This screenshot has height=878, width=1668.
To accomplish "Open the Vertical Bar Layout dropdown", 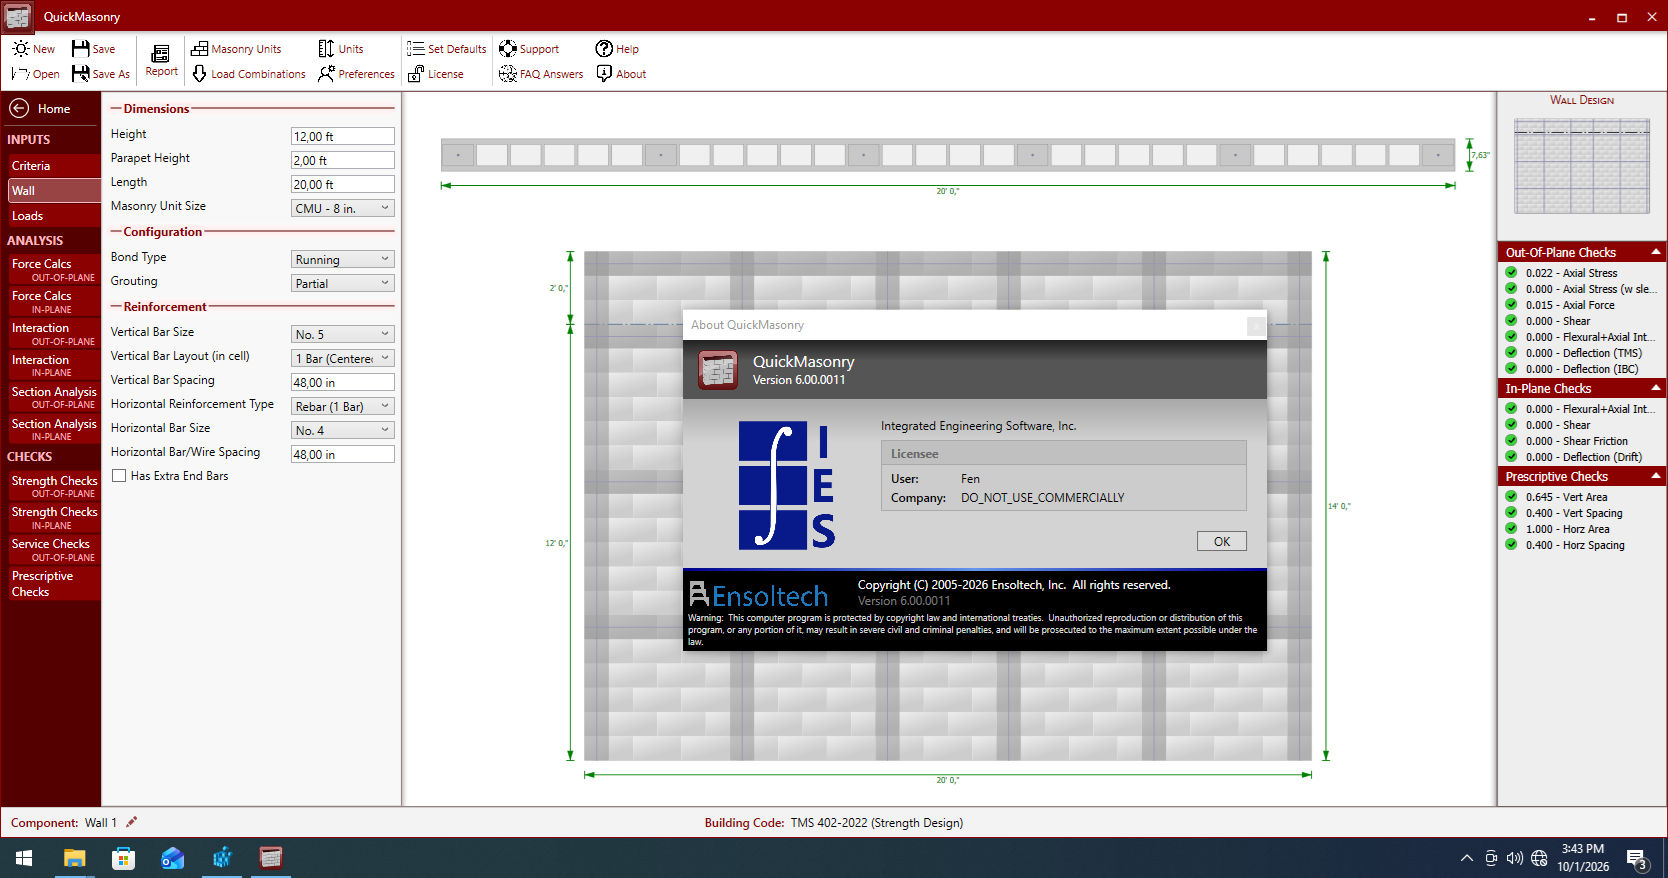I will tap(343, 358).
